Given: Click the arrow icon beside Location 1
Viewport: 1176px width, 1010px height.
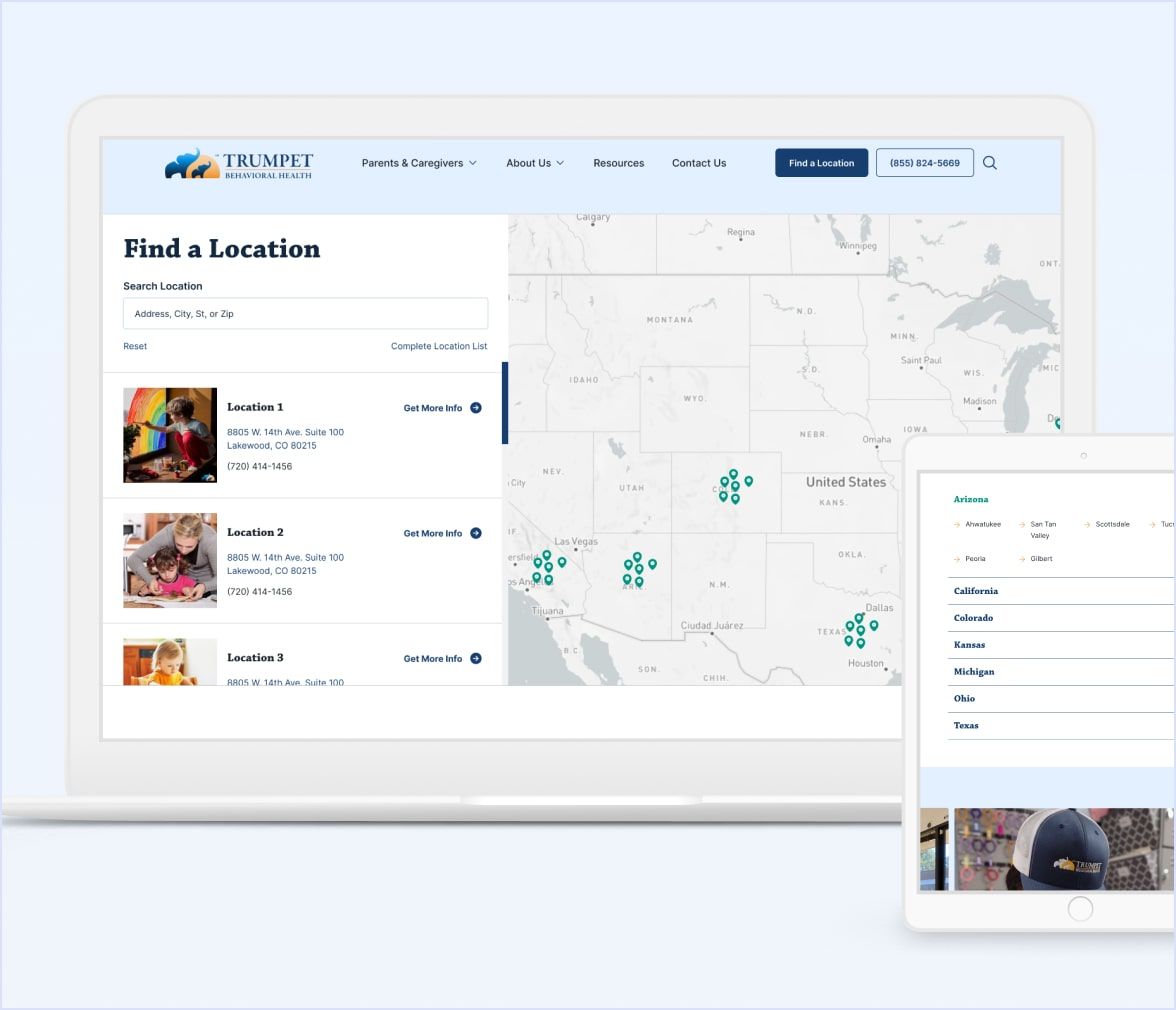Looking at the screenshot, I should click(x=476, y=408).
